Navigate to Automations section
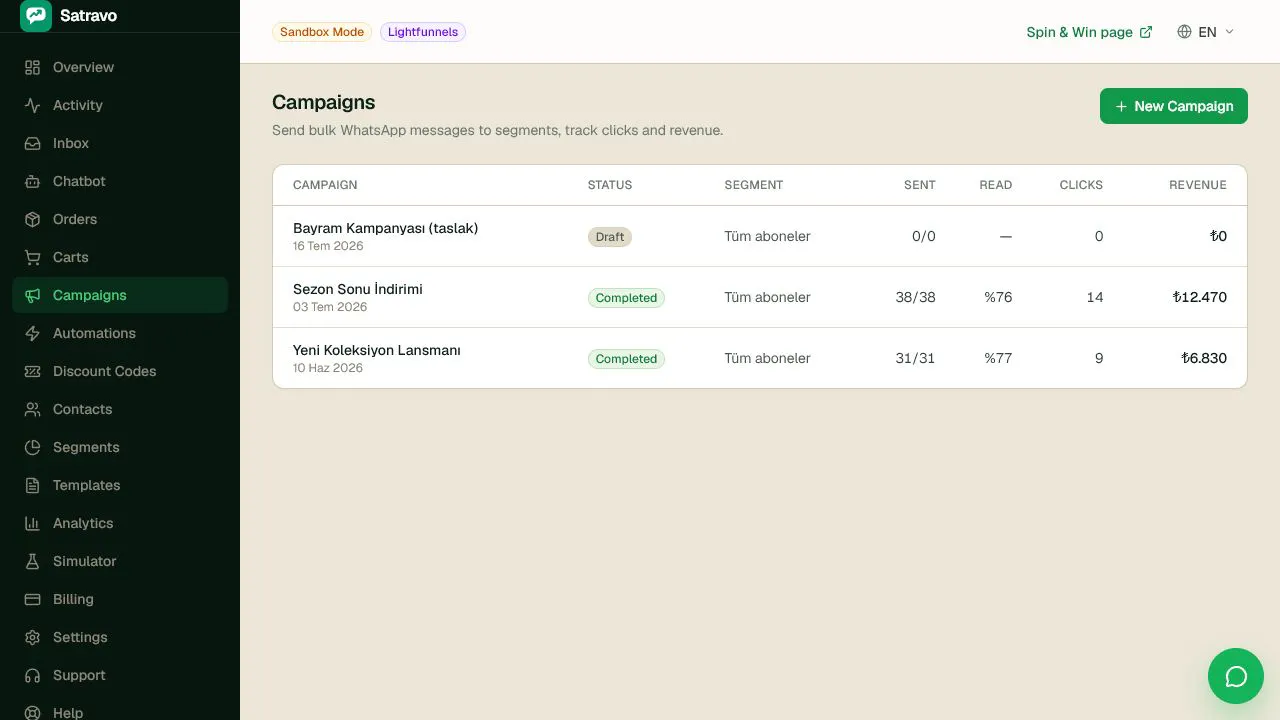 pyautogui.click(x=120, y=333)
